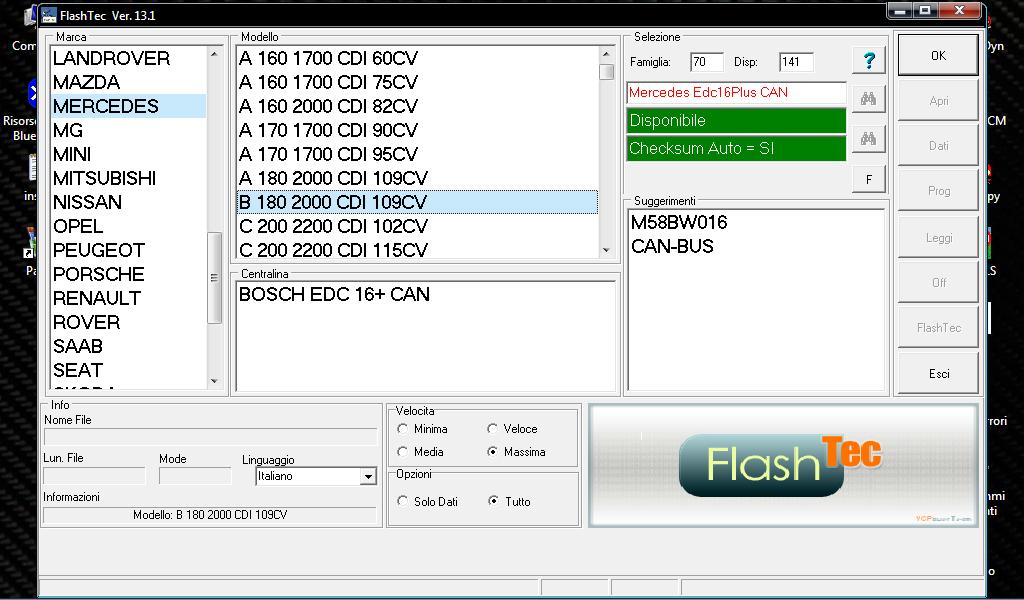Select model A 170 1700 CDI 95CV
Viewport: 1024px width, 600px height.
click(x=417, y=154)
